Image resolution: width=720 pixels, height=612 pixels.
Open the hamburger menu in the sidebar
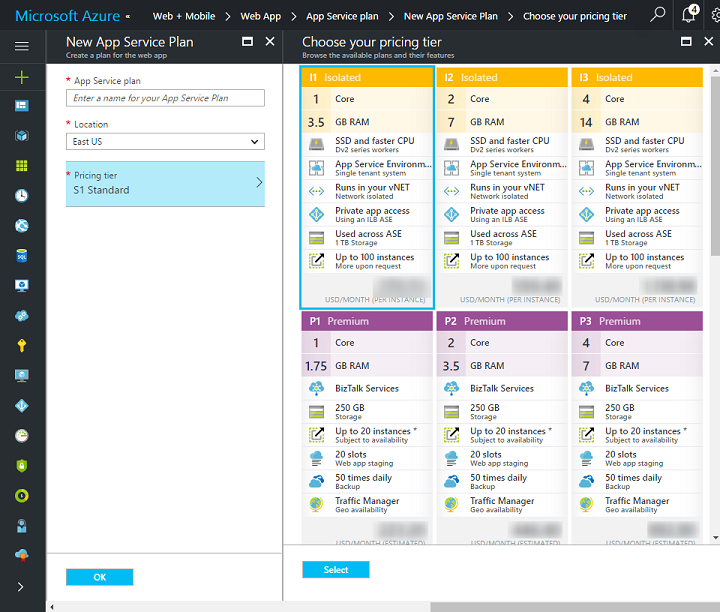click(x=22, y=46)
